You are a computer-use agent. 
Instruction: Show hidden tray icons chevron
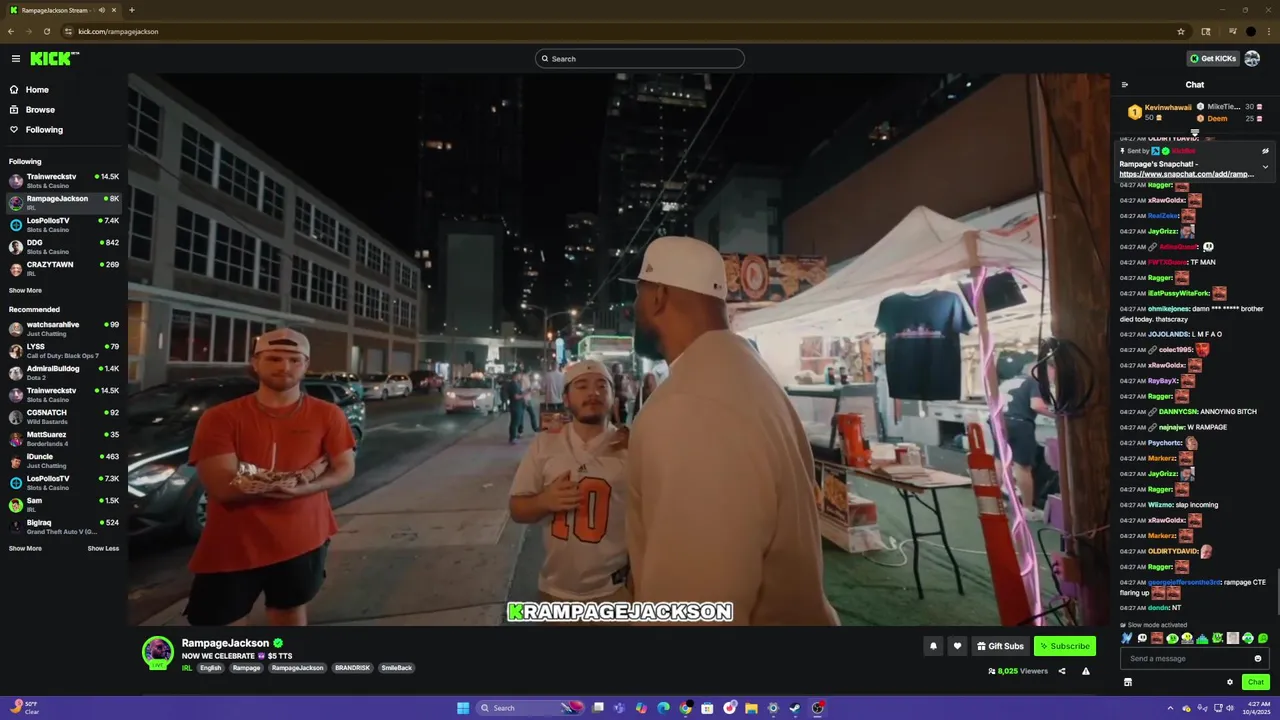[x=1170, y=708]
